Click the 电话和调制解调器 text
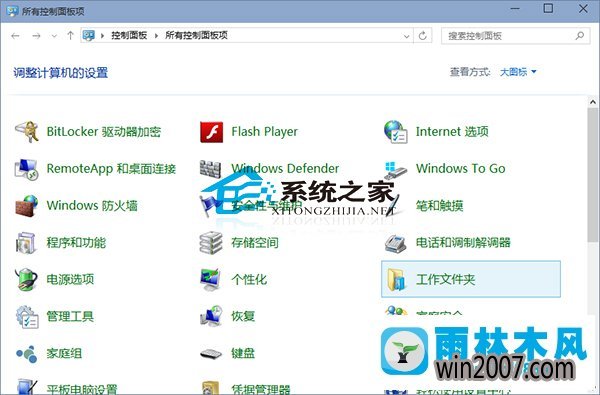Screen dimensions: 600x395 tap(463, 243)
